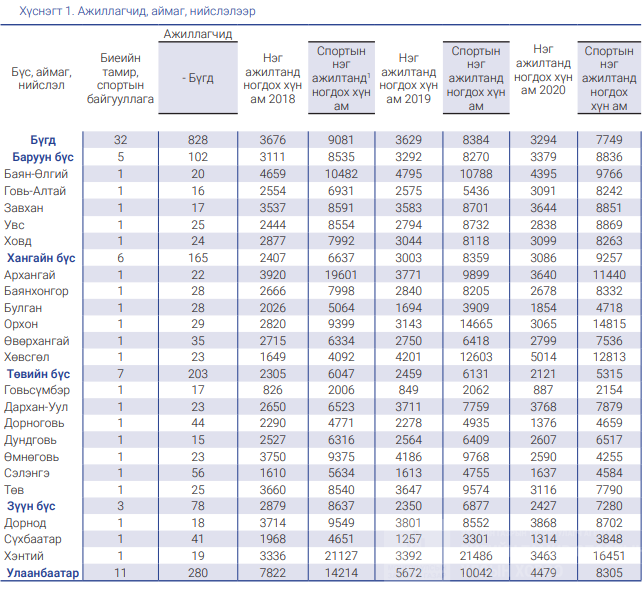644x605 pixels.
Task: Select Улаанбаатар workers value '280'
Action: (198, 573)
